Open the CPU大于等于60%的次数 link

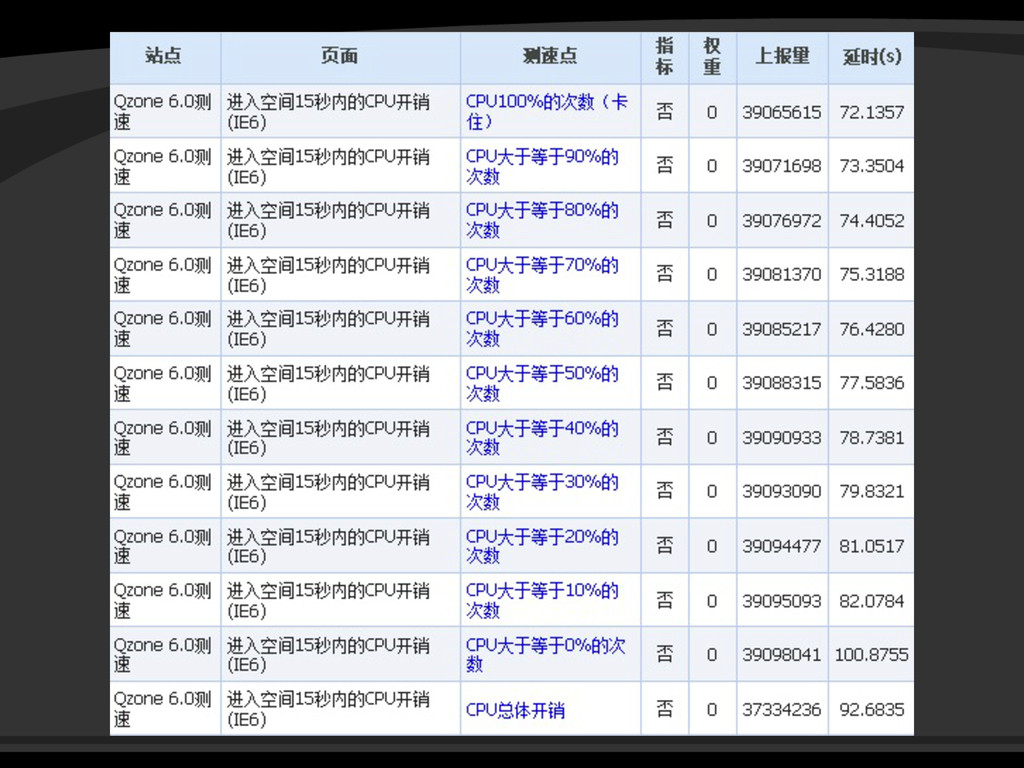point(542,328)
